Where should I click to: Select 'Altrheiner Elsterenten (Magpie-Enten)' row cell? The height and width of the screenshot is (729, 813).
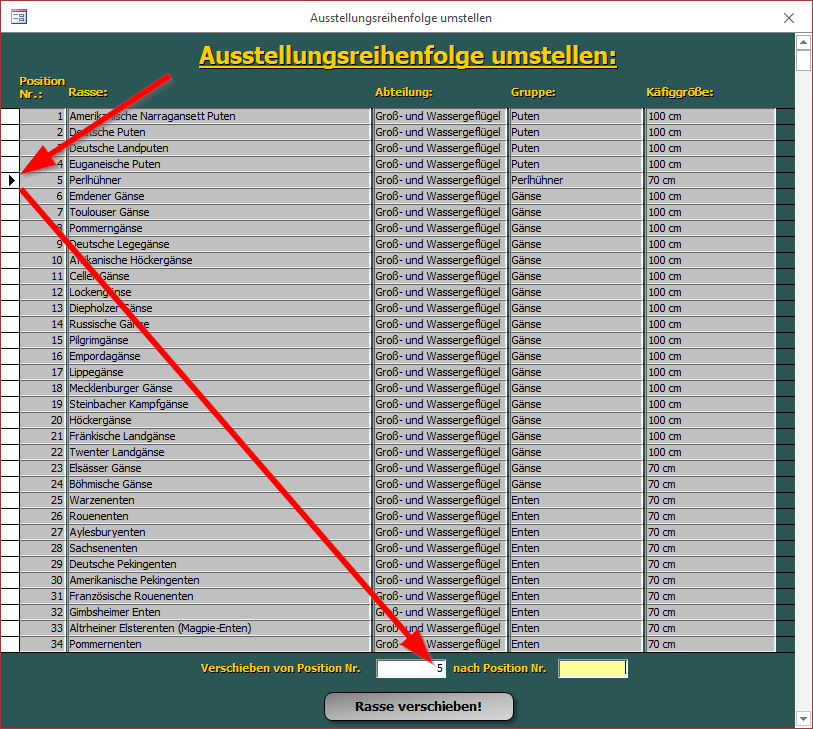tap(217, 628)
